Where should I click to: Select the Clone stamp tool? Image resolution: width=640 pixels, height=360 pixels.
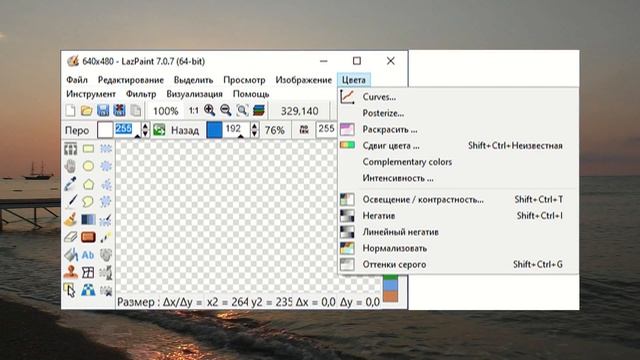[x=70, y=272]
